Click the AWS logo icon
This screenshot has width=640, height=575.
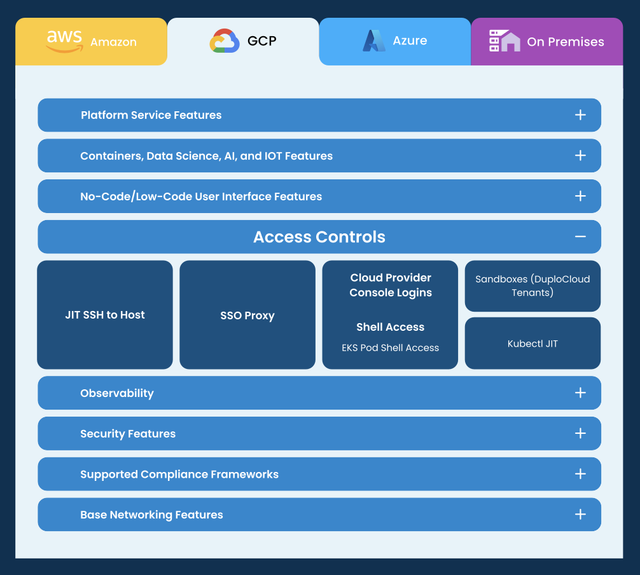(64, 41)
